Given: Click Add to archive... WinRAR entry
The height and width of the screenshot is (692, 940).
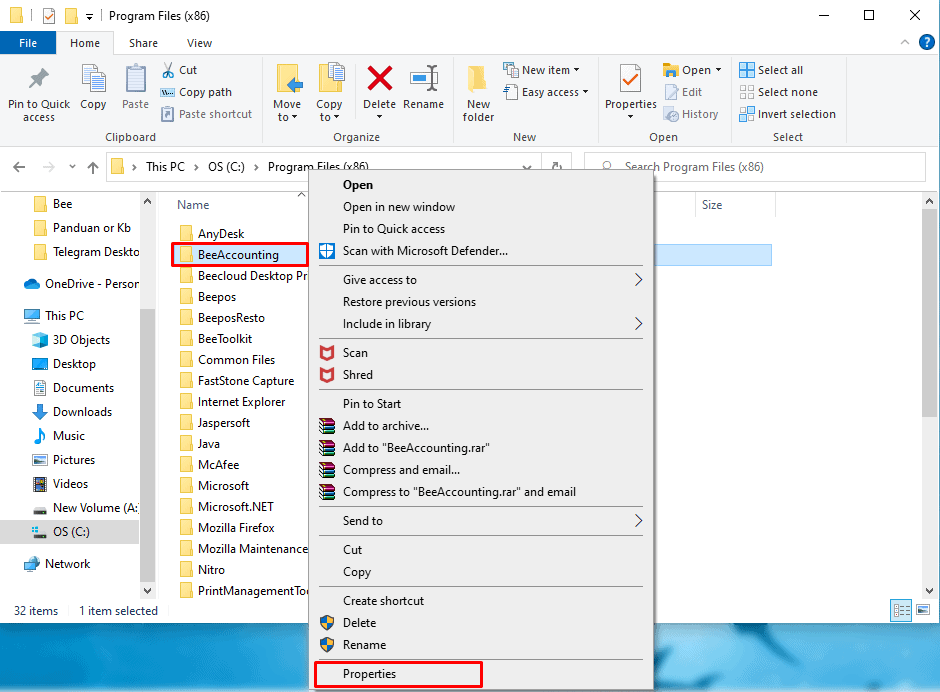Looking at the screenshot, I should pos(385,426).
